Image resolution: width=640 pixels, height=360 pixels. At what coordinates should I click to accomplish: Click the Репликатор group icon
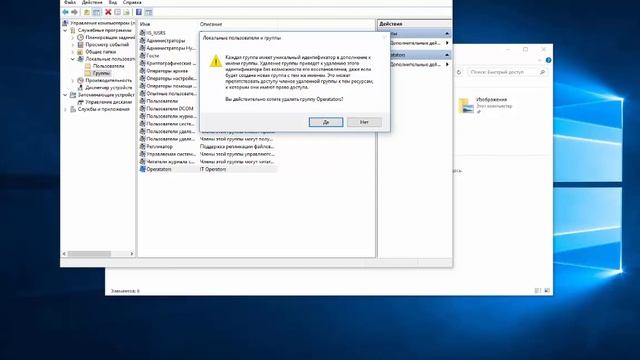pyautogui.click(x=142, y=146)
